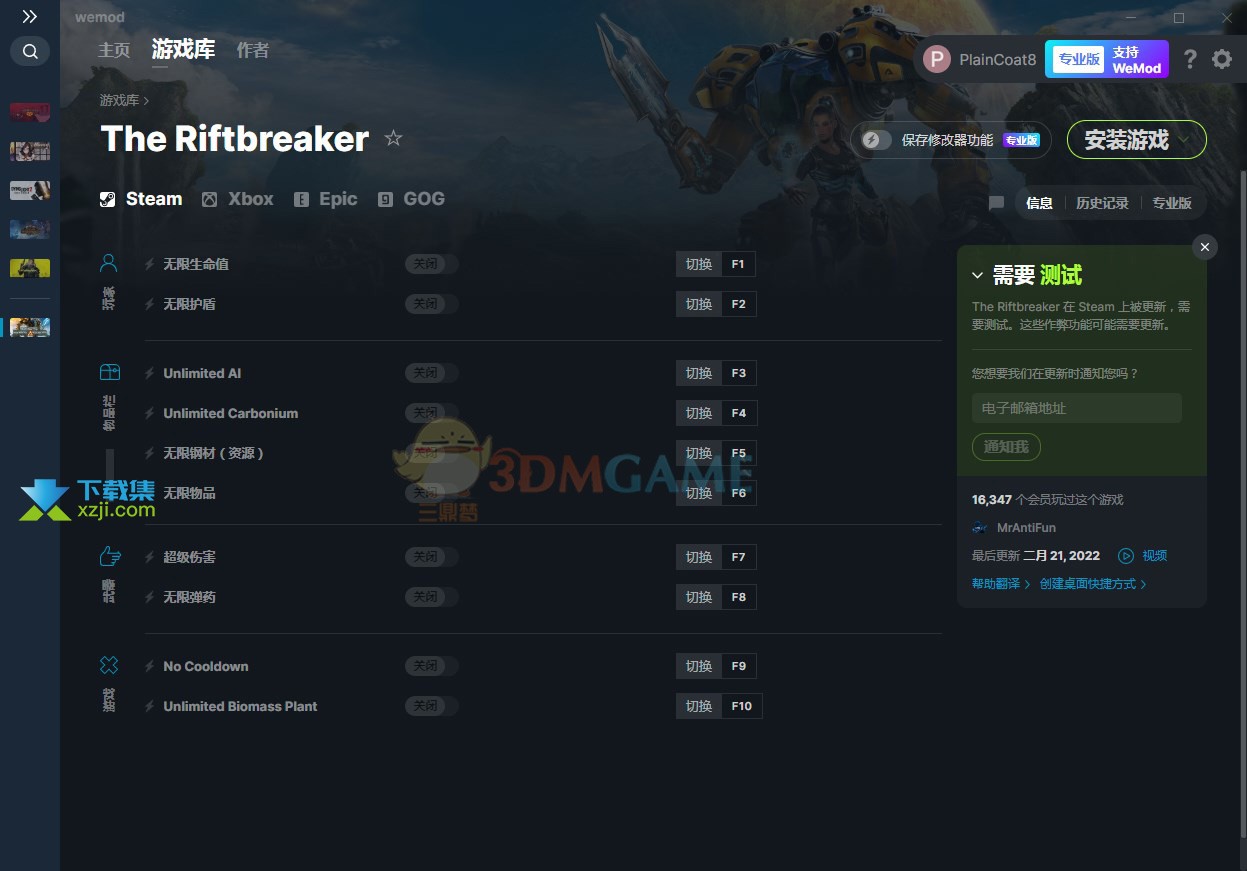Open the help question mark icon

[x=1189, y=59]
